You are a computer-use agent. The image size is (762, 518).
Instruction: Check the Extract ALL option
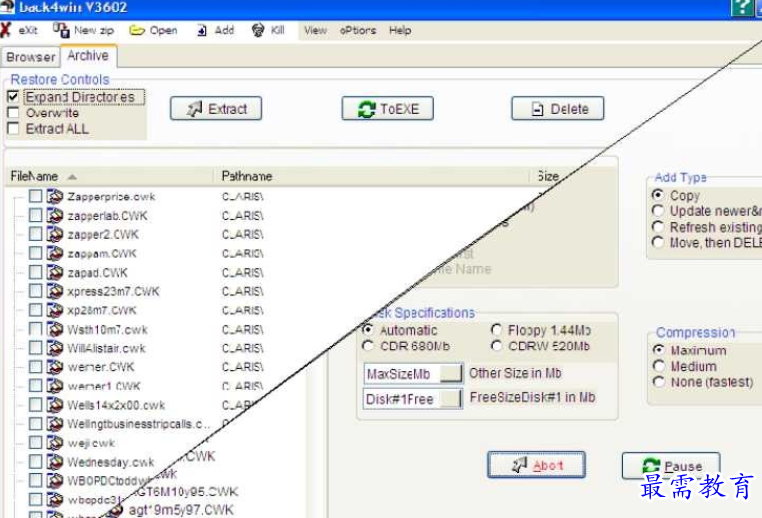(13, 129)
